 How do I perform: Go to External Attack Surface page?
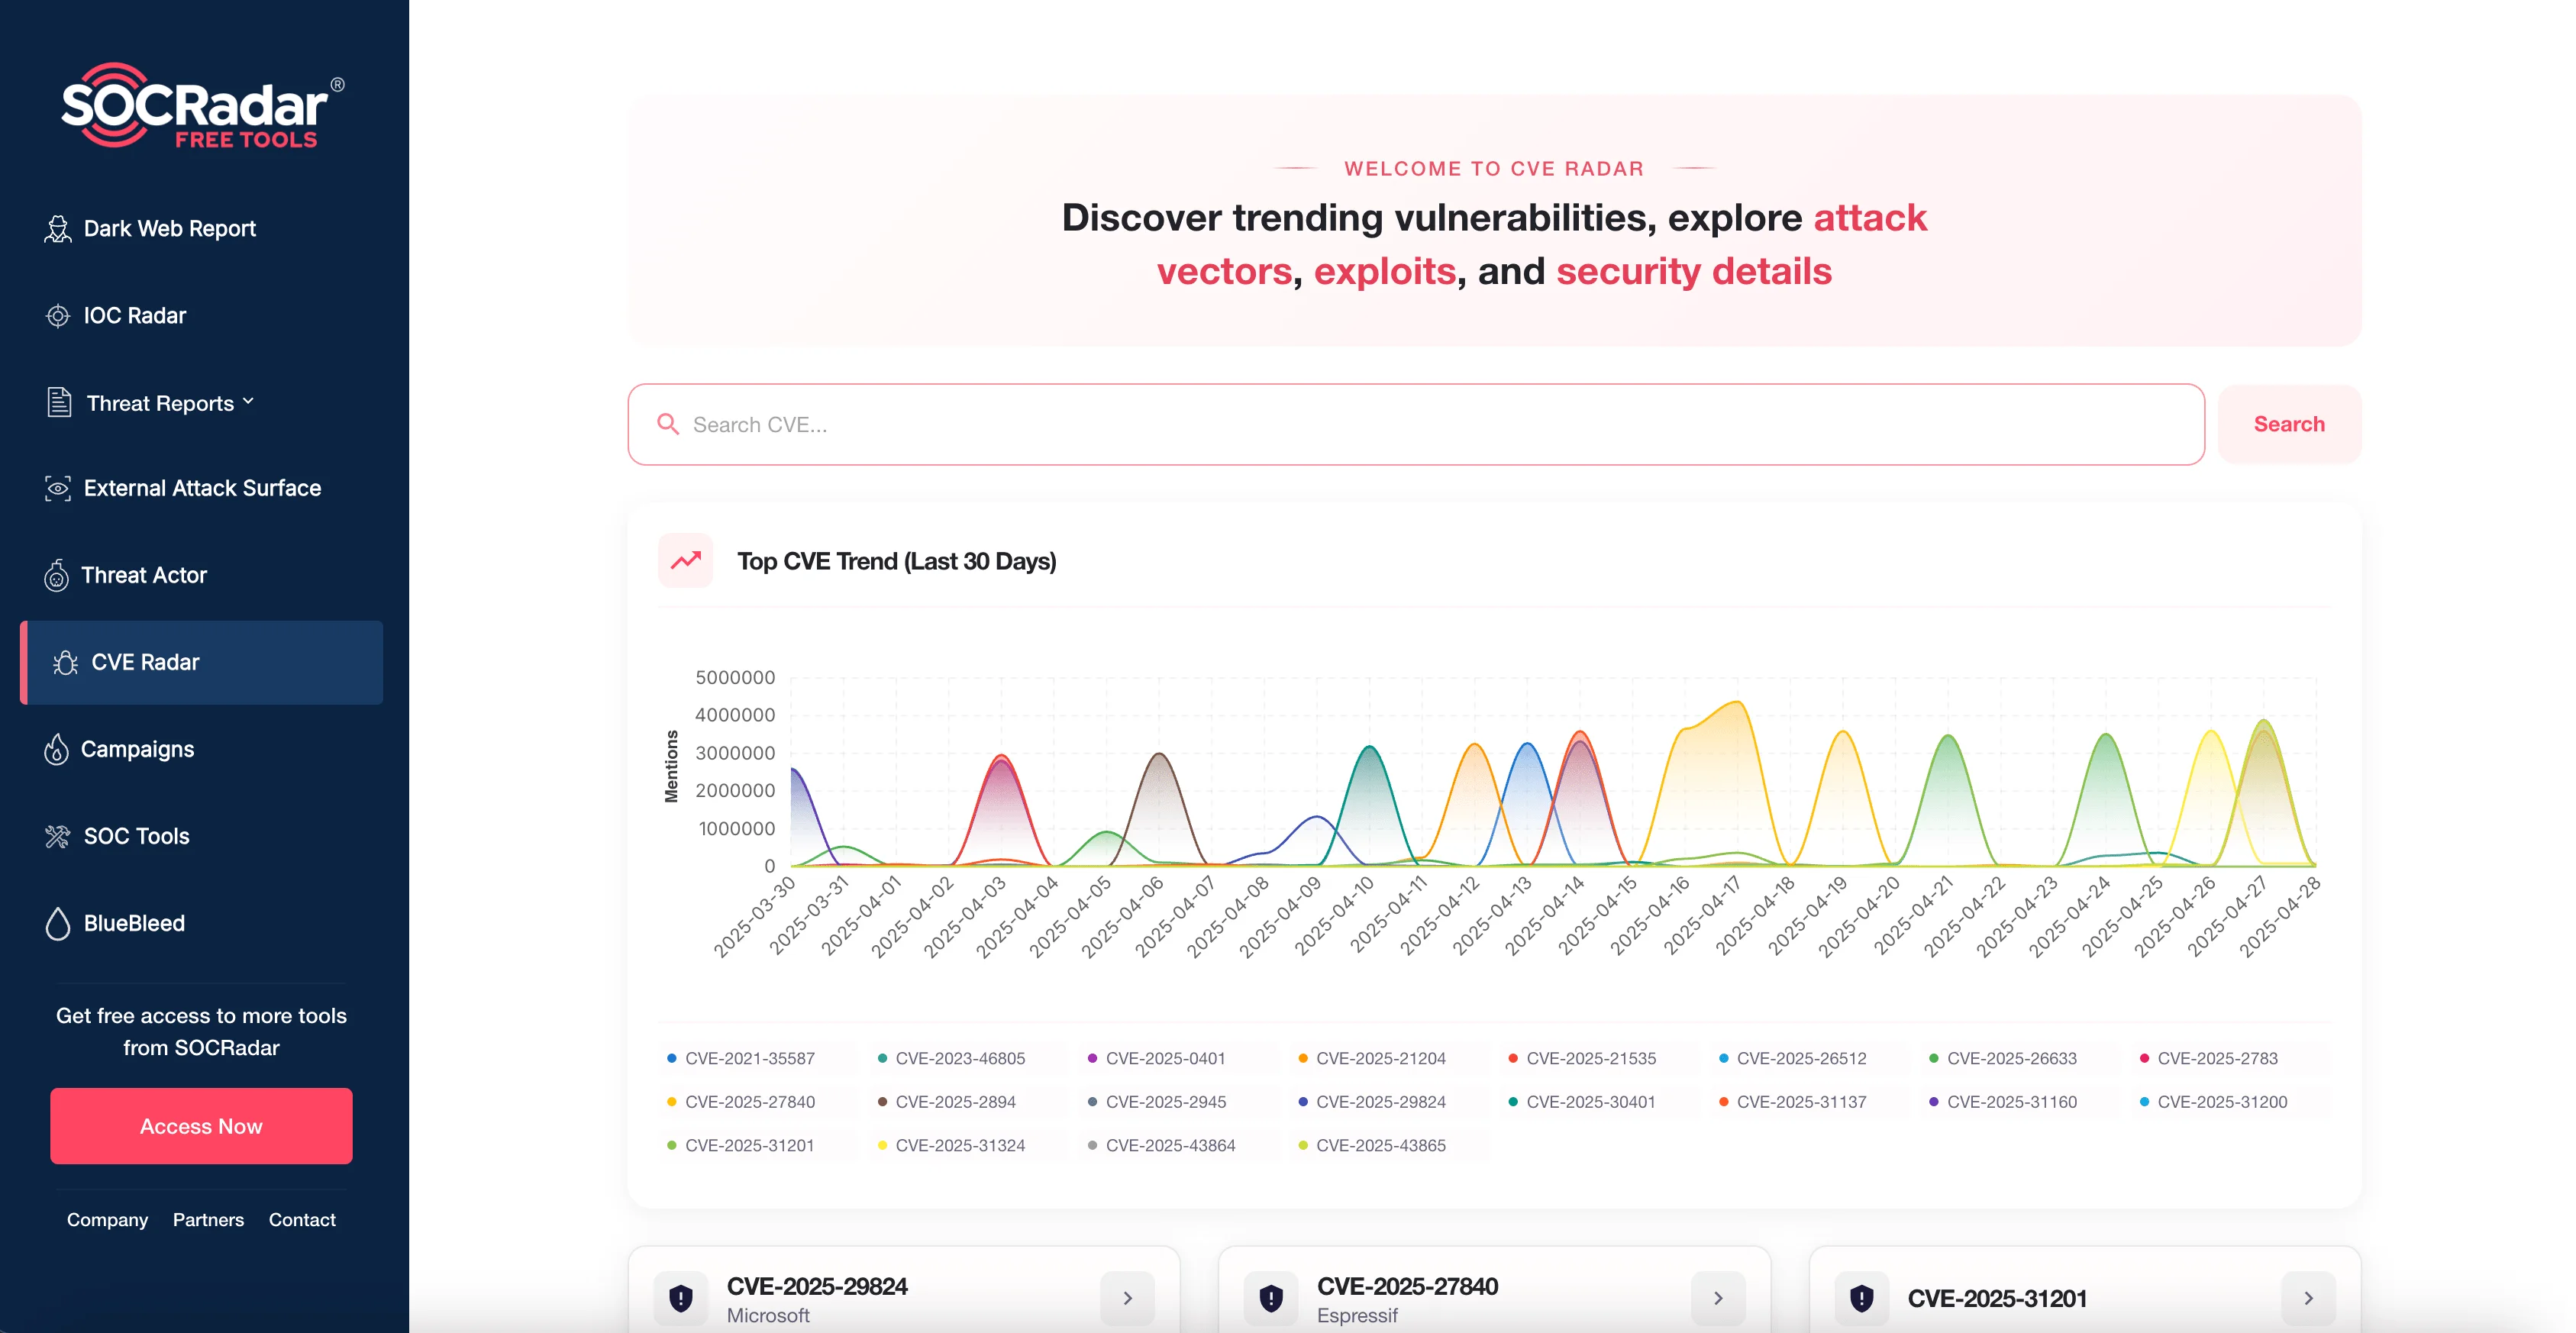[202, 488]
